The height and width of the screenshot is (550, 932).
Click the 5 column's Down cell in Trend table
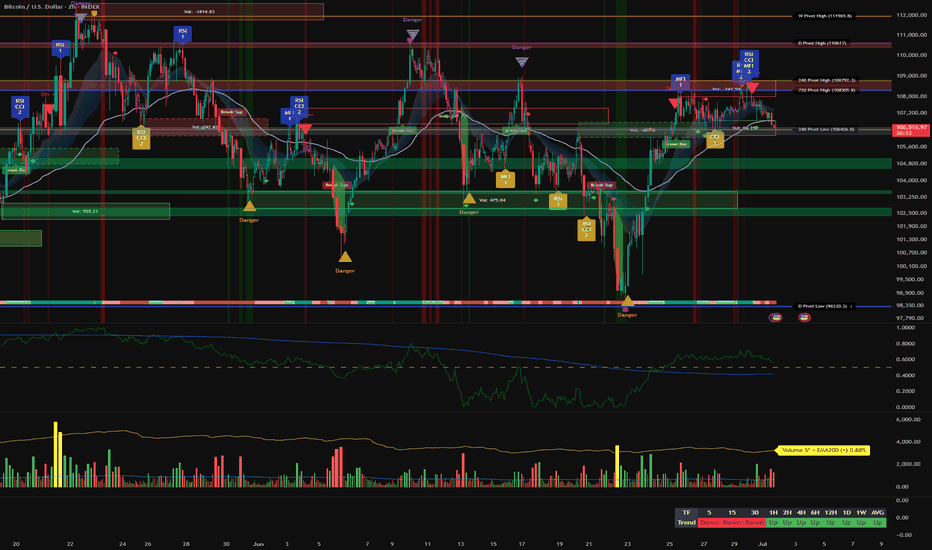click(x=709, y=523)
